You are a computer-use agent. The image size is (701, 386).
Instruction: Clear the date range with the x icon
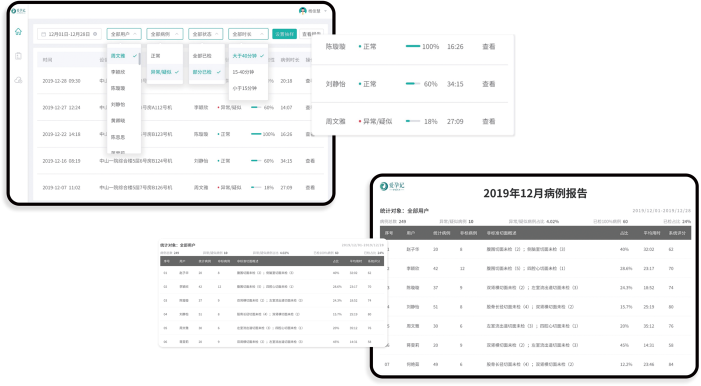95,34
